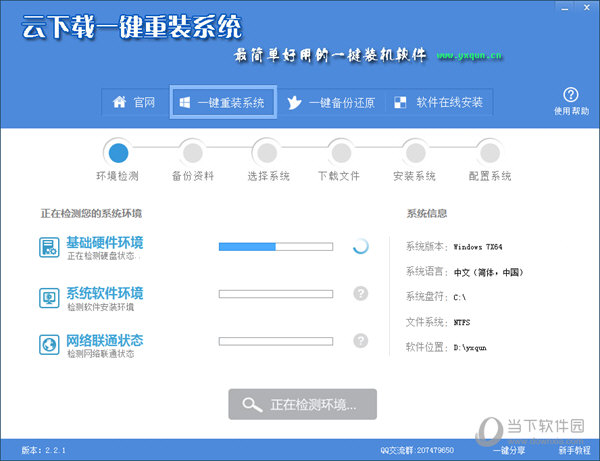This screenshot has width=600, height=461.
Task: Click the 选择系统 step label
Action: pyautogui.click(x=268, y=176)
